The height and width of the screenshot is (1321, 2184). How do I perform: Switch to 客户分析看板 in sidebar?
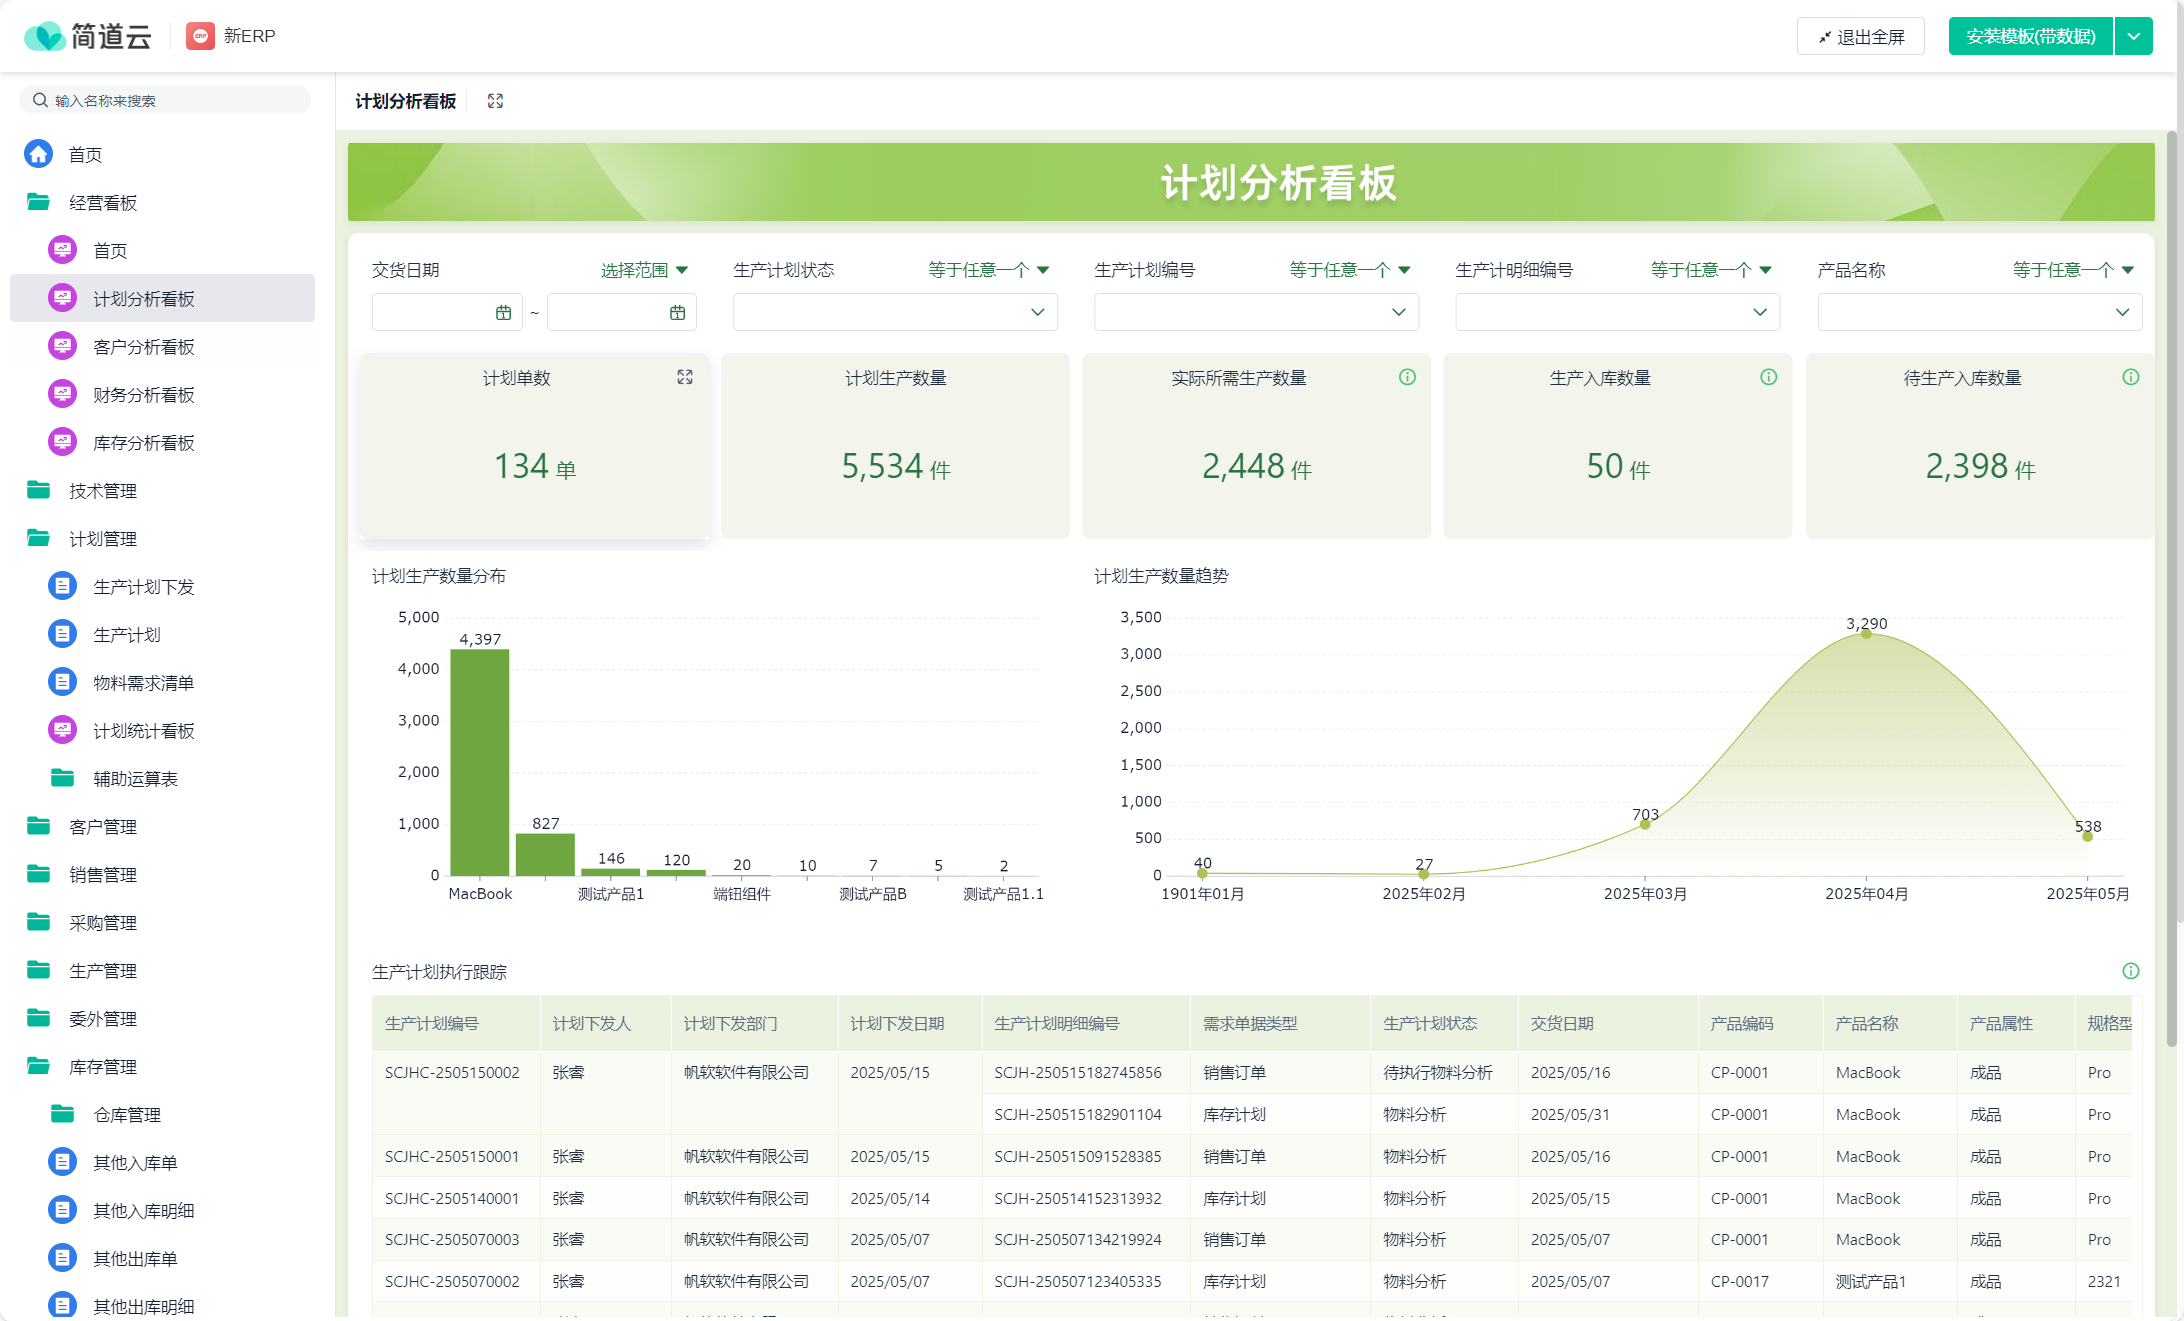coord(143,346)
